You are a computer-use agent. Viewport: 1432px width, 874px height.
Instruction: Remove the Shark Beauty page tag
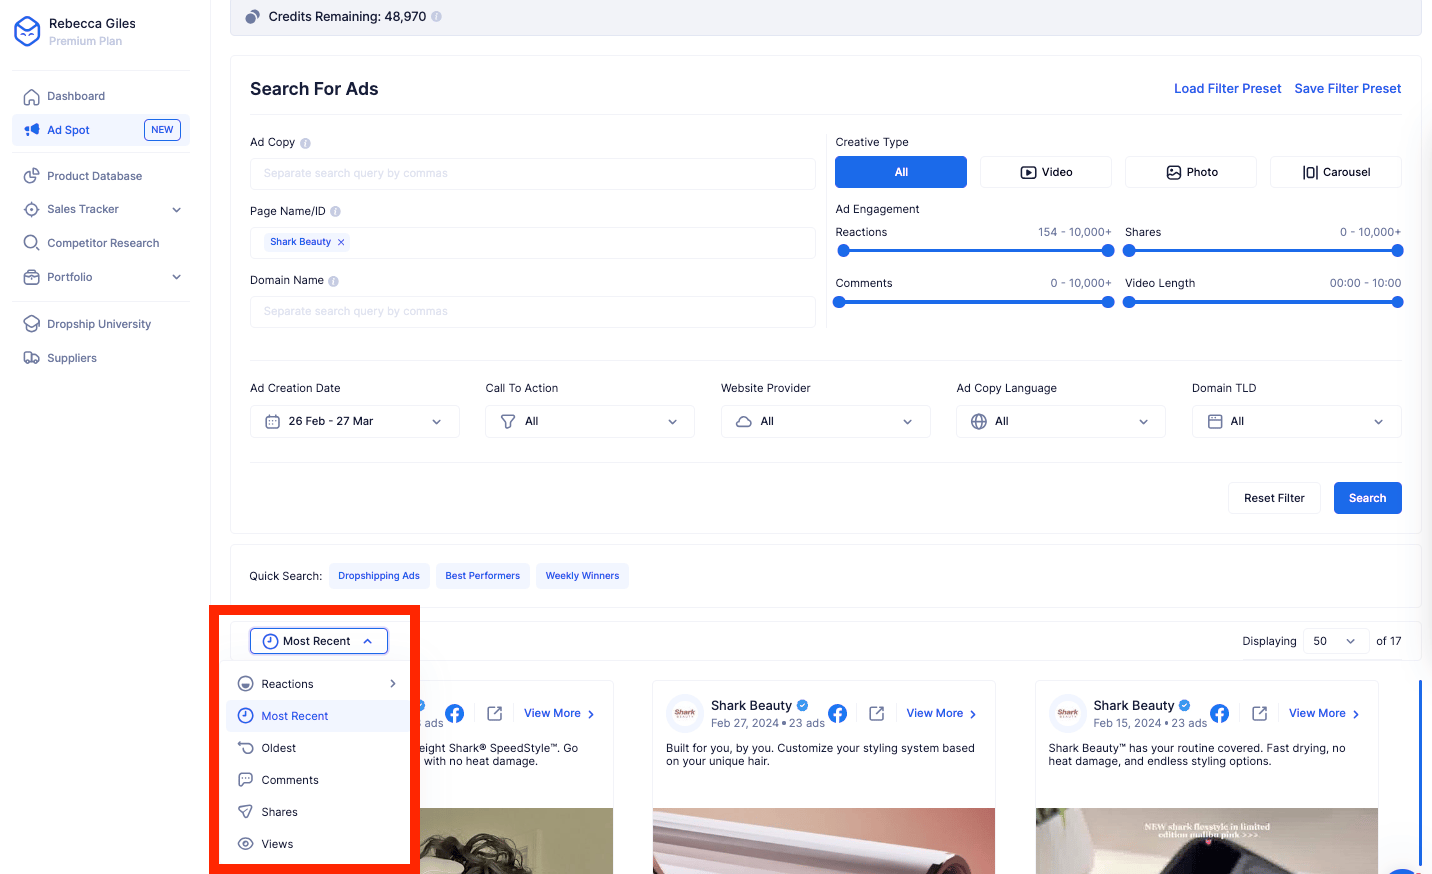(341, 242)
